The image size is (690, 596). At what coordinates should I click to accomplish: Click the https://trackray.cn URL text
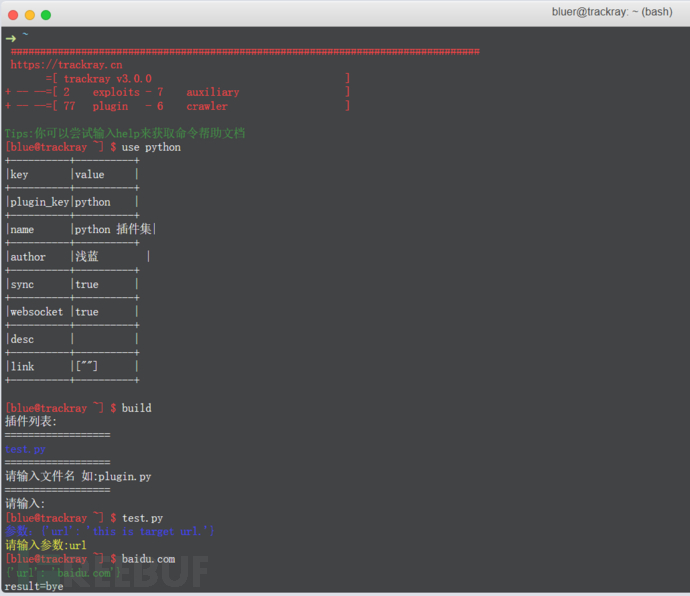(66, 65)
